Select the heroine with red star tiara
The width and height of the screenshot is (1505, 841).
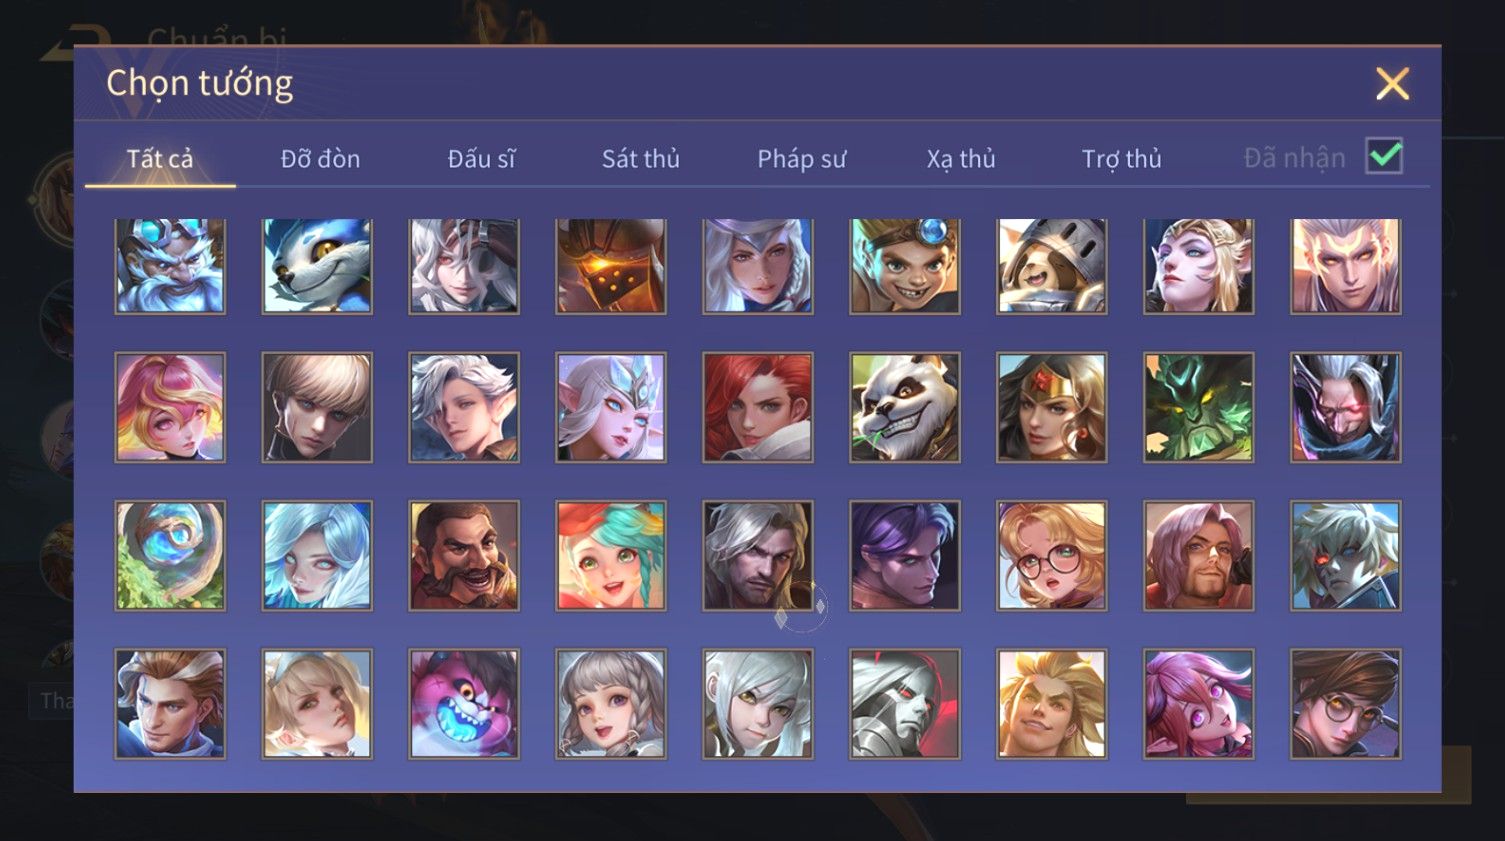point(1052,407)
